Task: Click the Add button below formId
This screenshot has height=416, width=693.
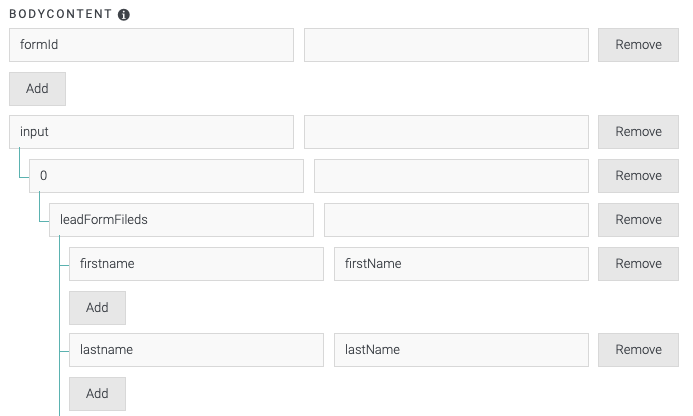Action: (x=38, y=89)
